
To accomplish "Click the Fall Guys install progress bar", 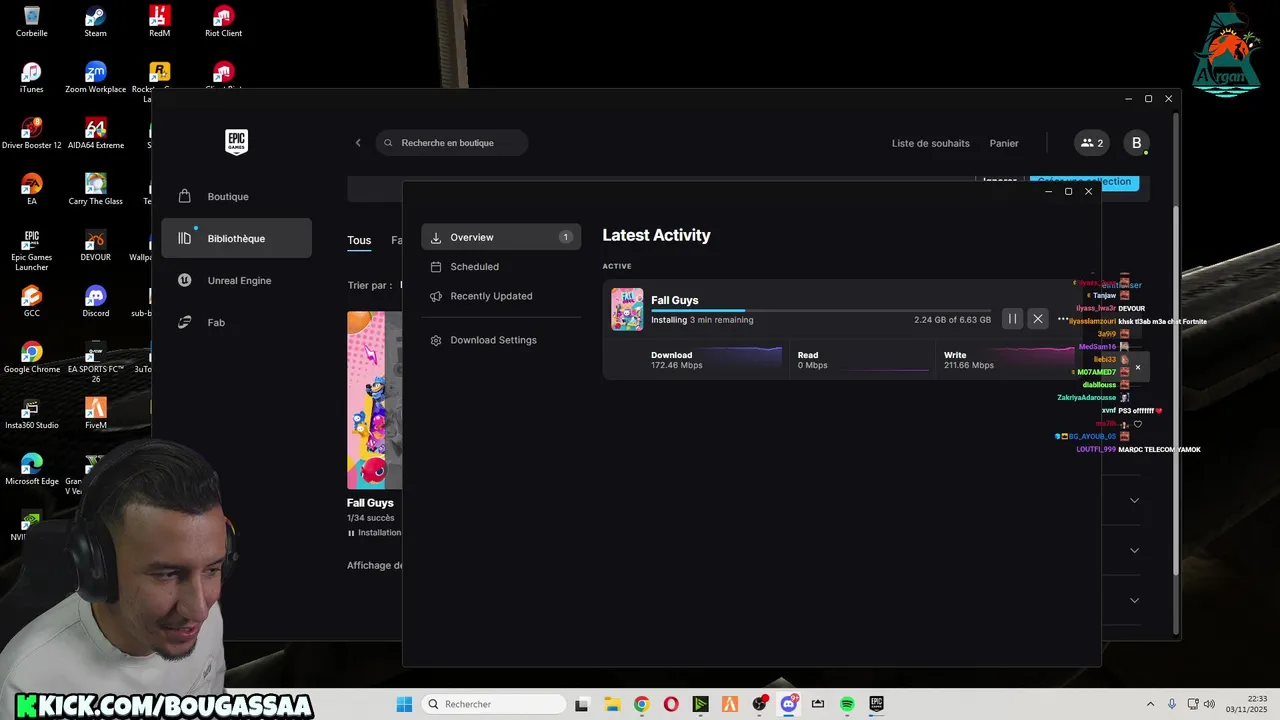I will pyautogui.click(x=821, y=311).
